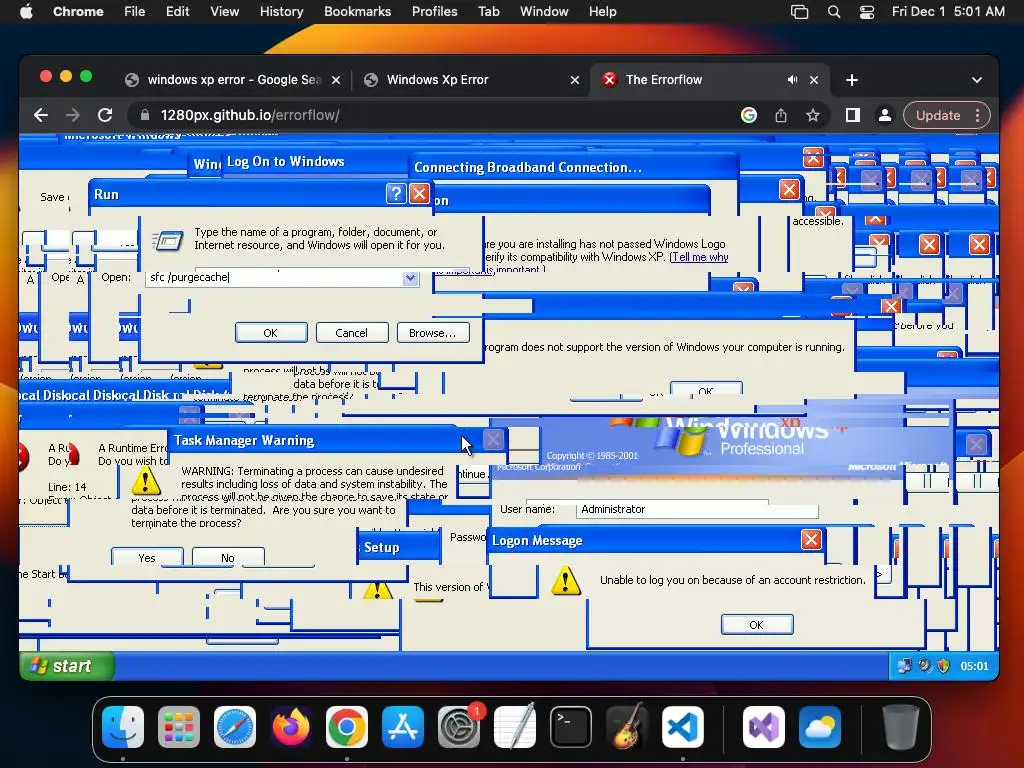1024x768 pixels.
Task: Launch Safari from the Dock
Action: pos(234,727)
